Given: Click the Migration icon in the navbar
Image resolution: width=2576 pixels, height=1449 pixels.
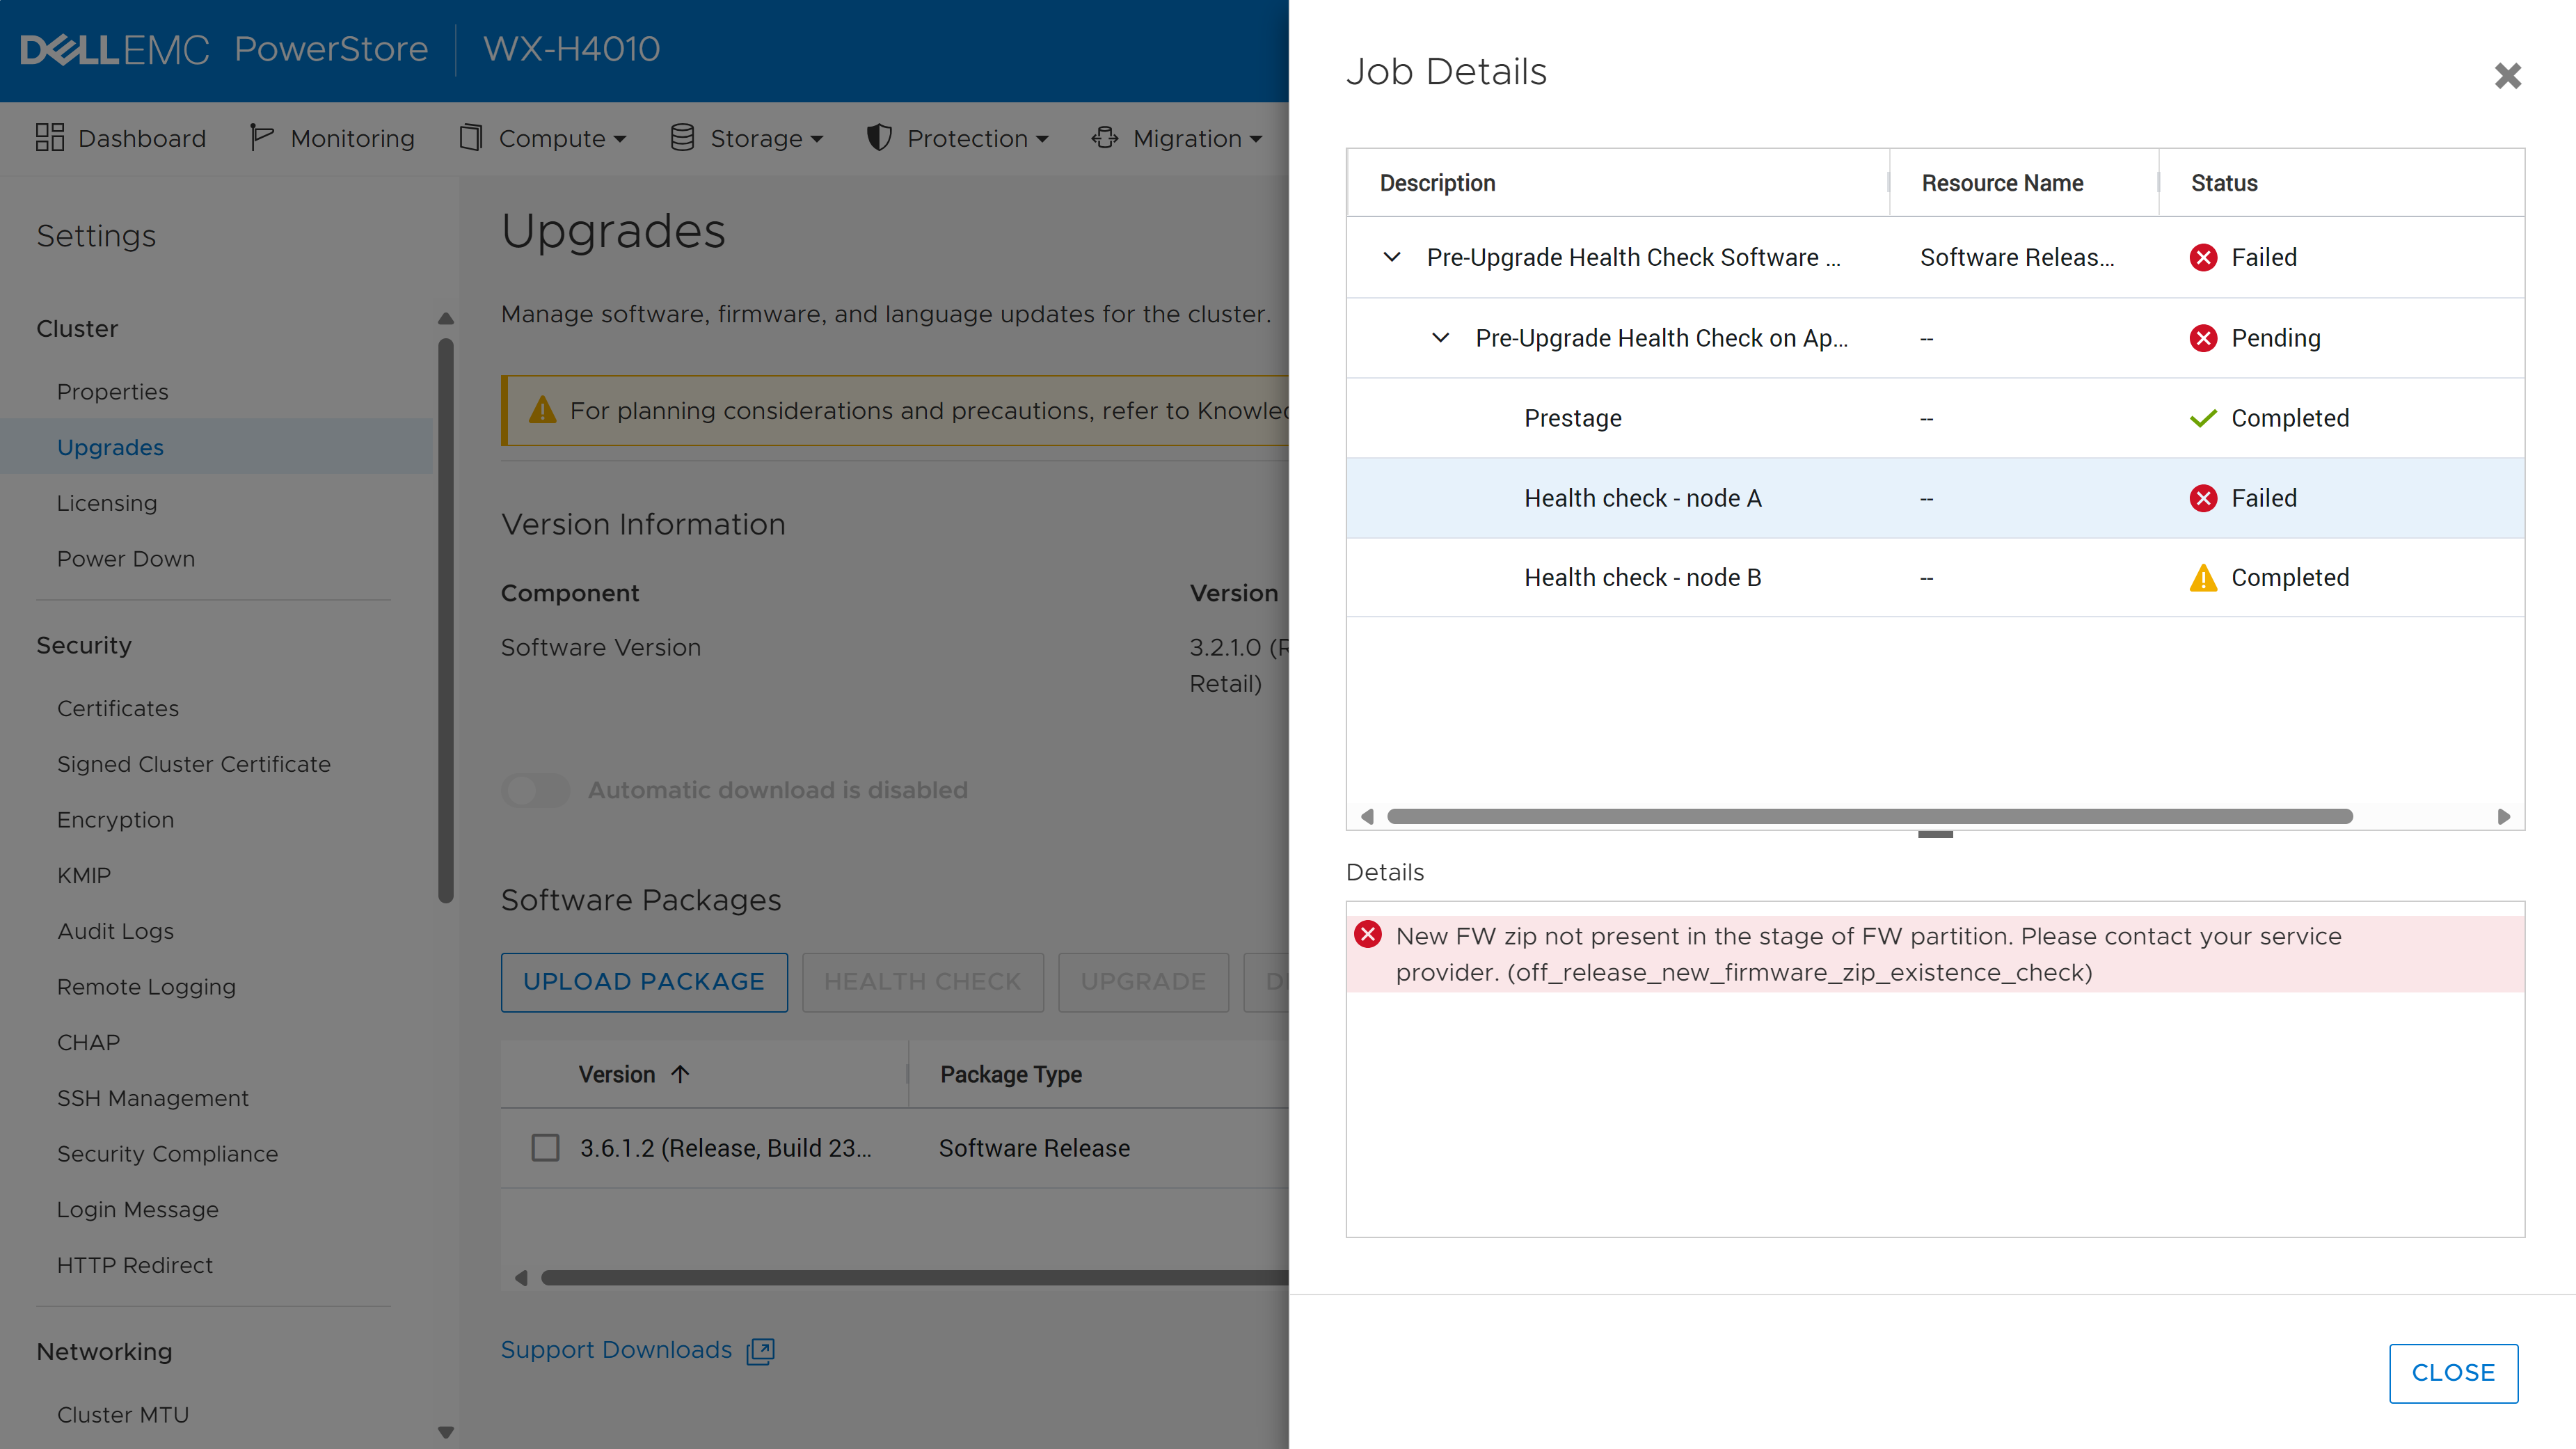Looking at the screenshot, I should pos(1103,137).
